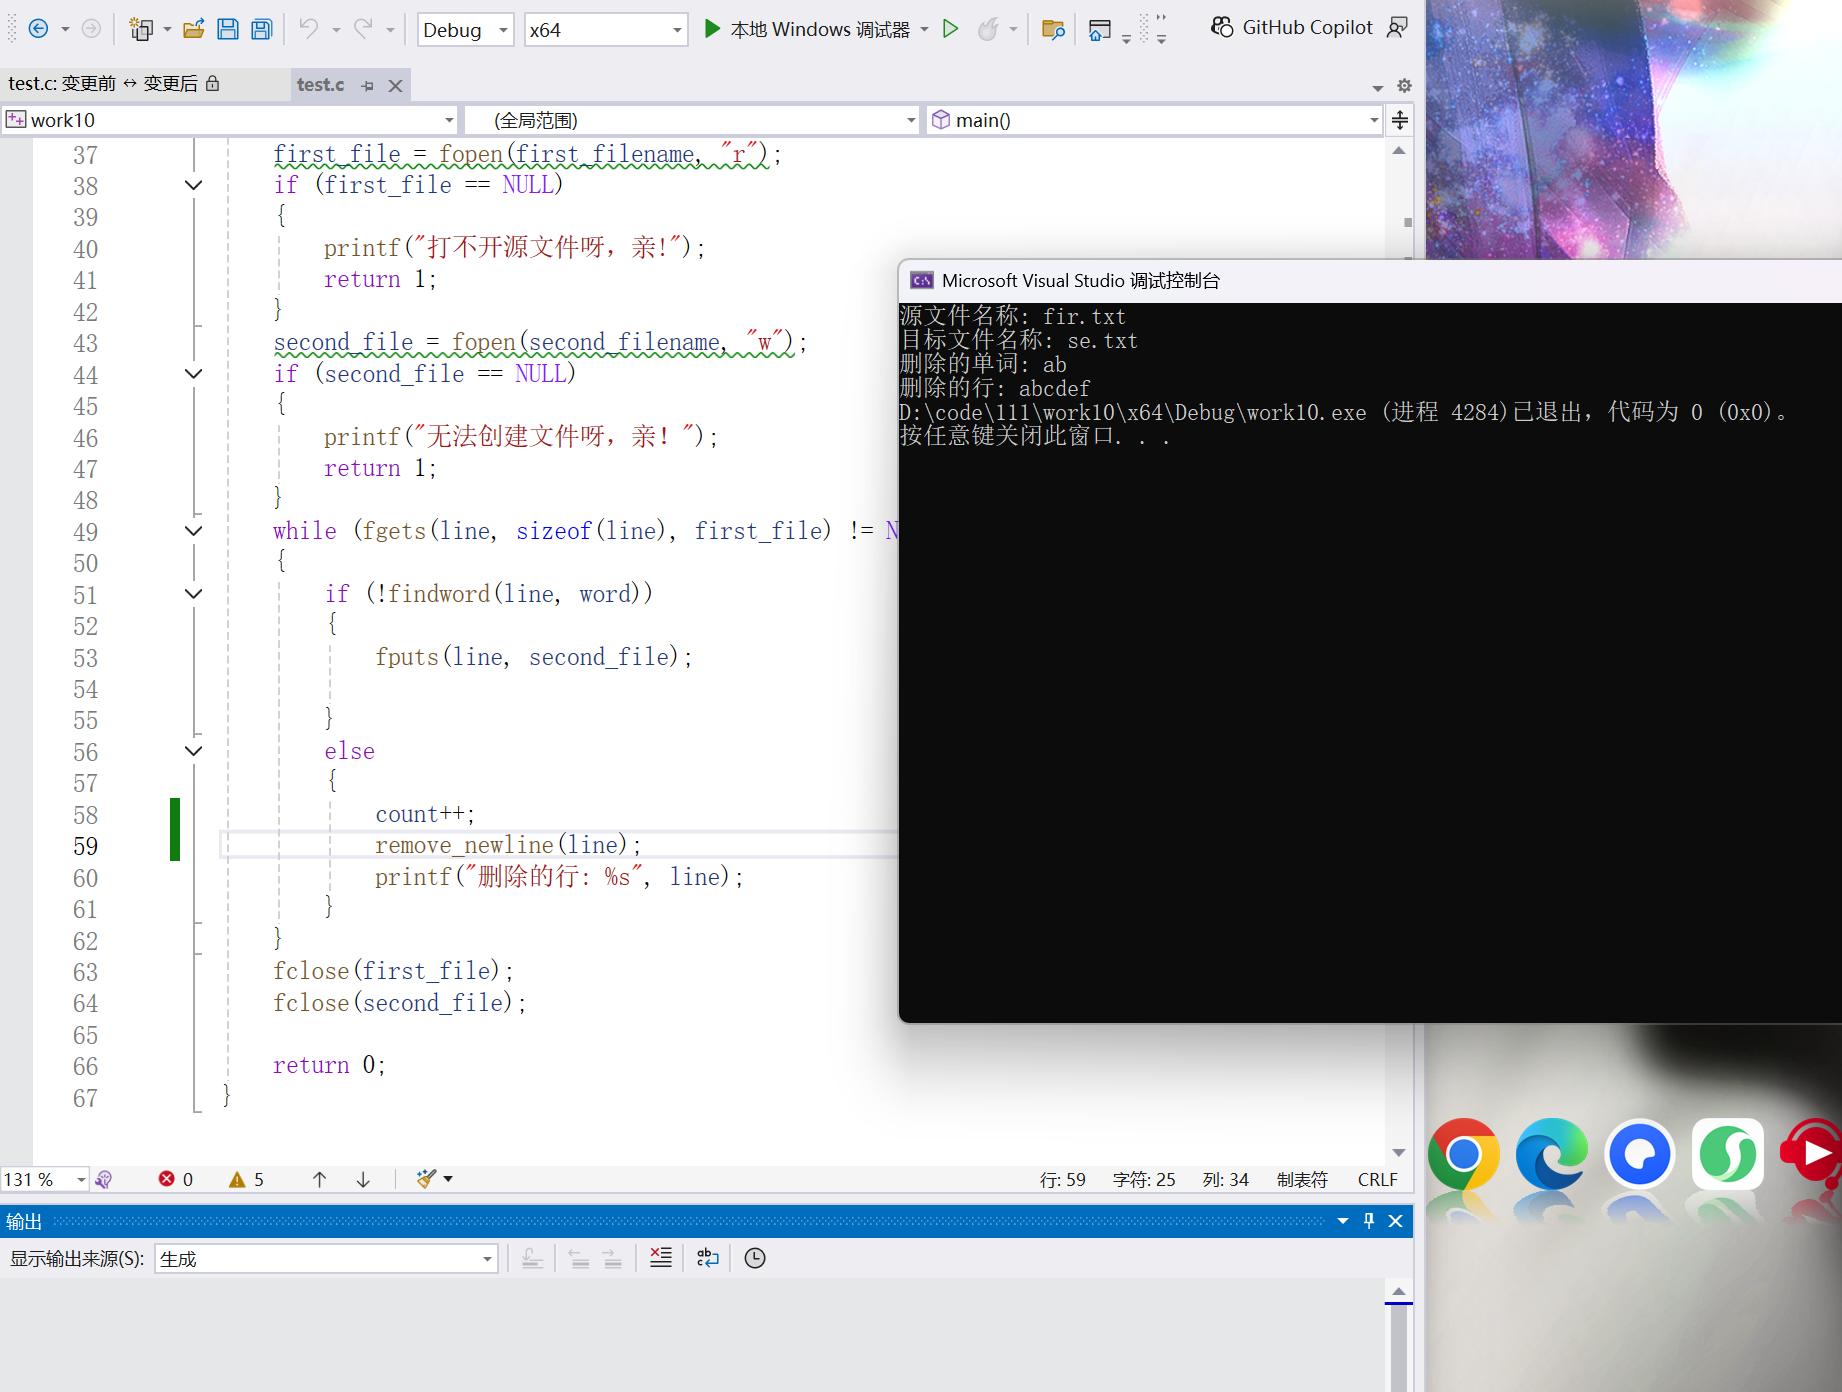The height and width of the screenshot is (1392, 1842).
Task: Click the editor vertical scrollbar up arrow
Action: click(1399, 151)
